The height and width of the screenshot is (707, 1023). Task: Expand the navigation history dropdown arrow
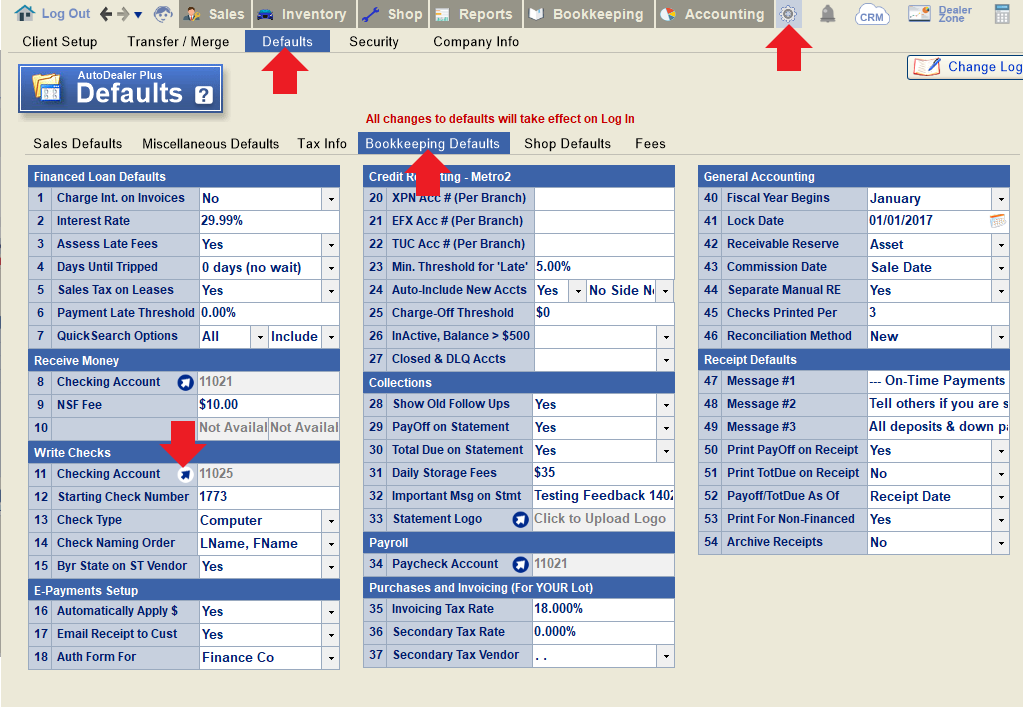point(138,14)
